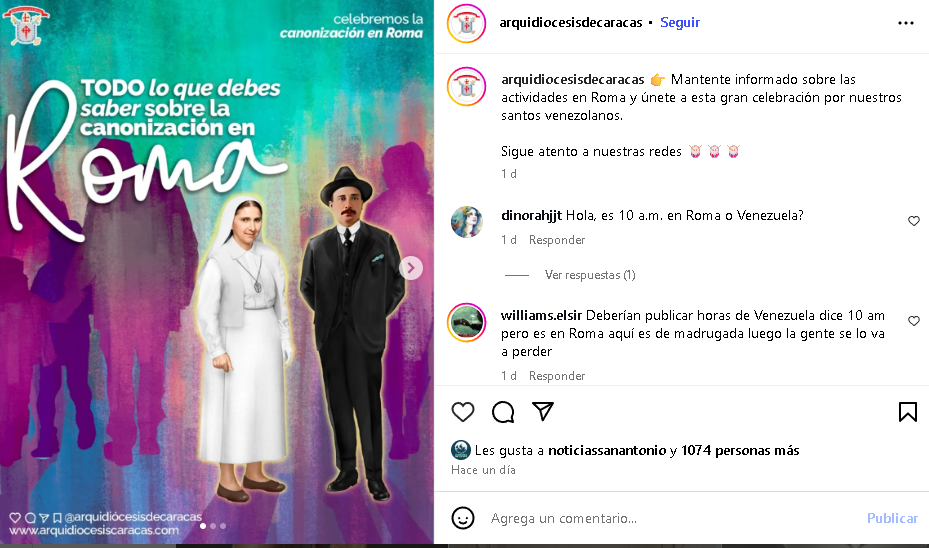Click Publicar to post comment

pyautogui.click(x=892, y=518)
